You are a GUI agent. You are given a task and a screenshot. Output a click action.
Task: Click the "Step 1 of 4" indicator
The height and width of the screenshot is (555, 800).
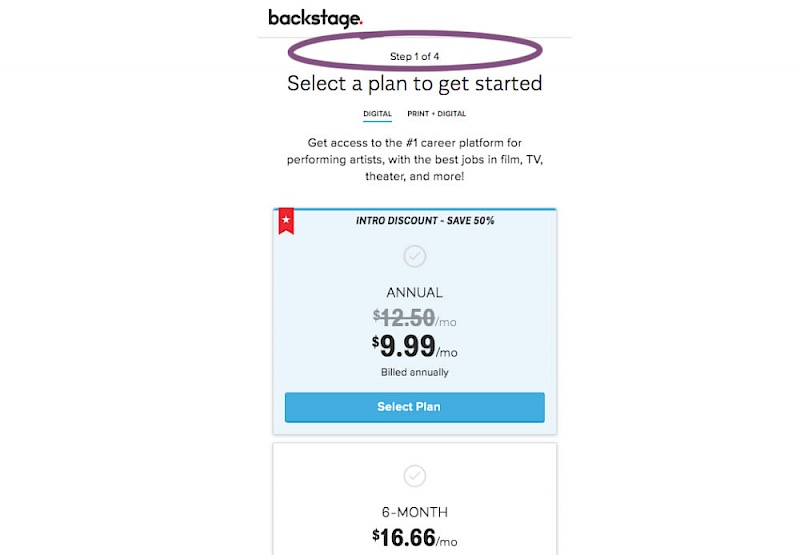coord(414,56)
